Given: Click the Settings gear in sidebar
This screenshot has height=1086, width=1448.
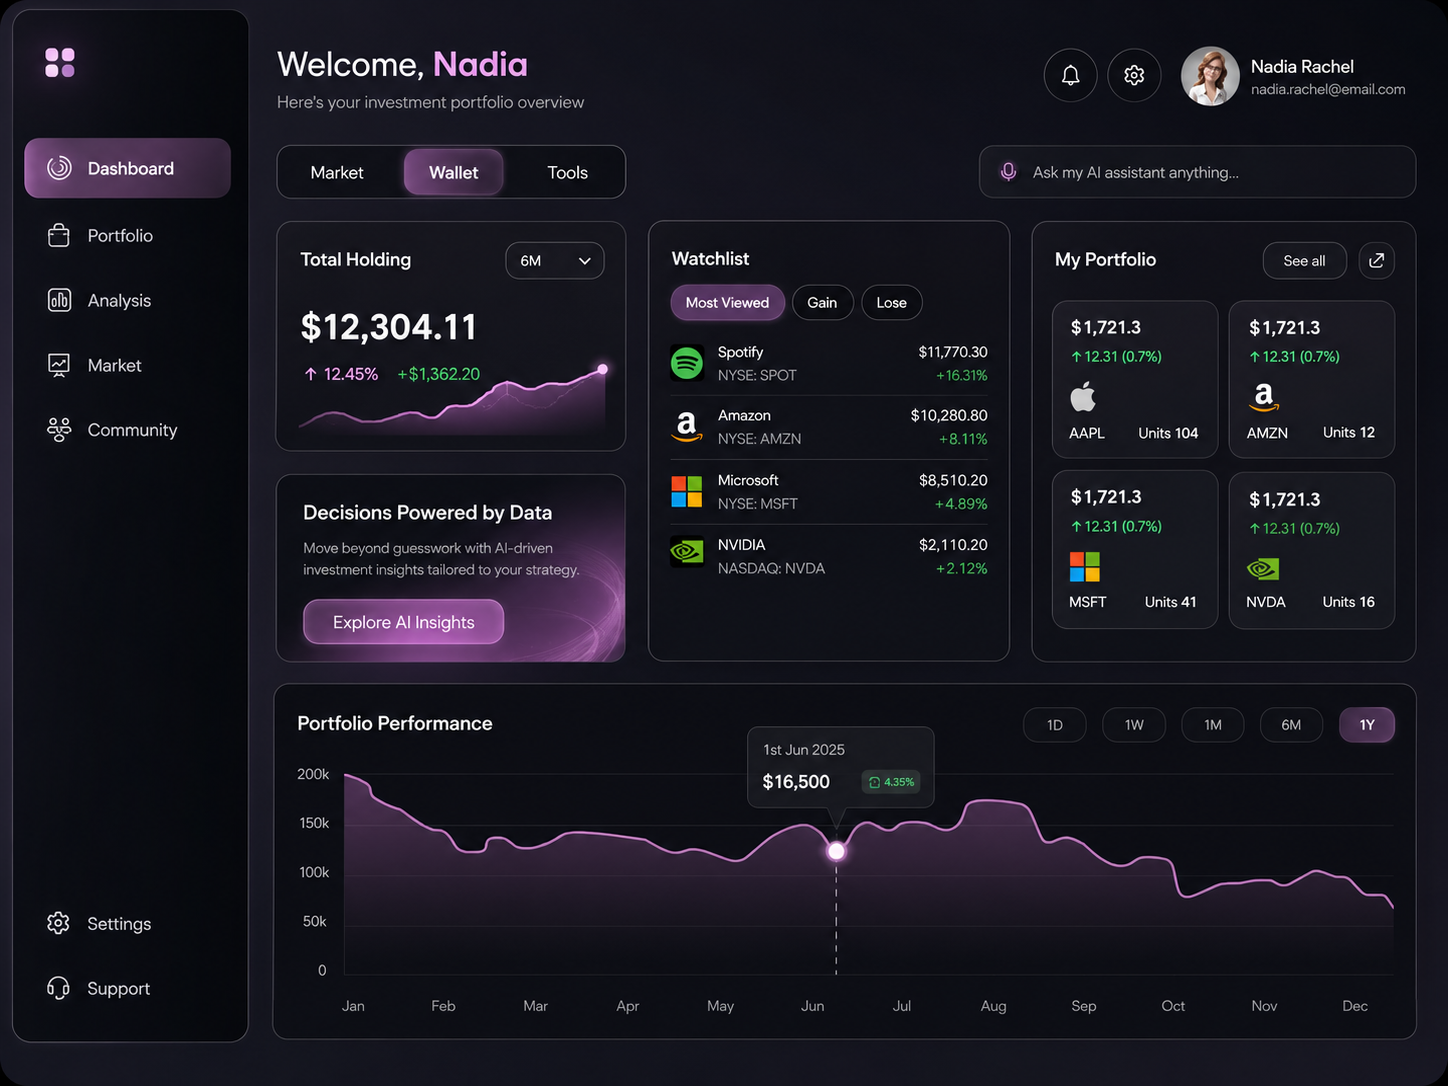Looking at the screenshot, I should pyautogui.click(x=59, y=923).
